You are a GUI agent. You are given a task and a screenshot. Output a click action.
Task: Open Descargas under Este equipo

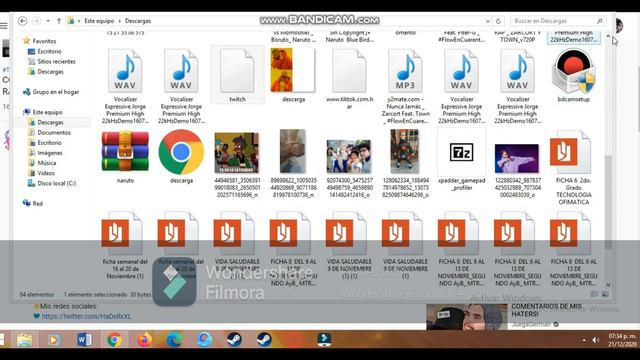[50, 122]
